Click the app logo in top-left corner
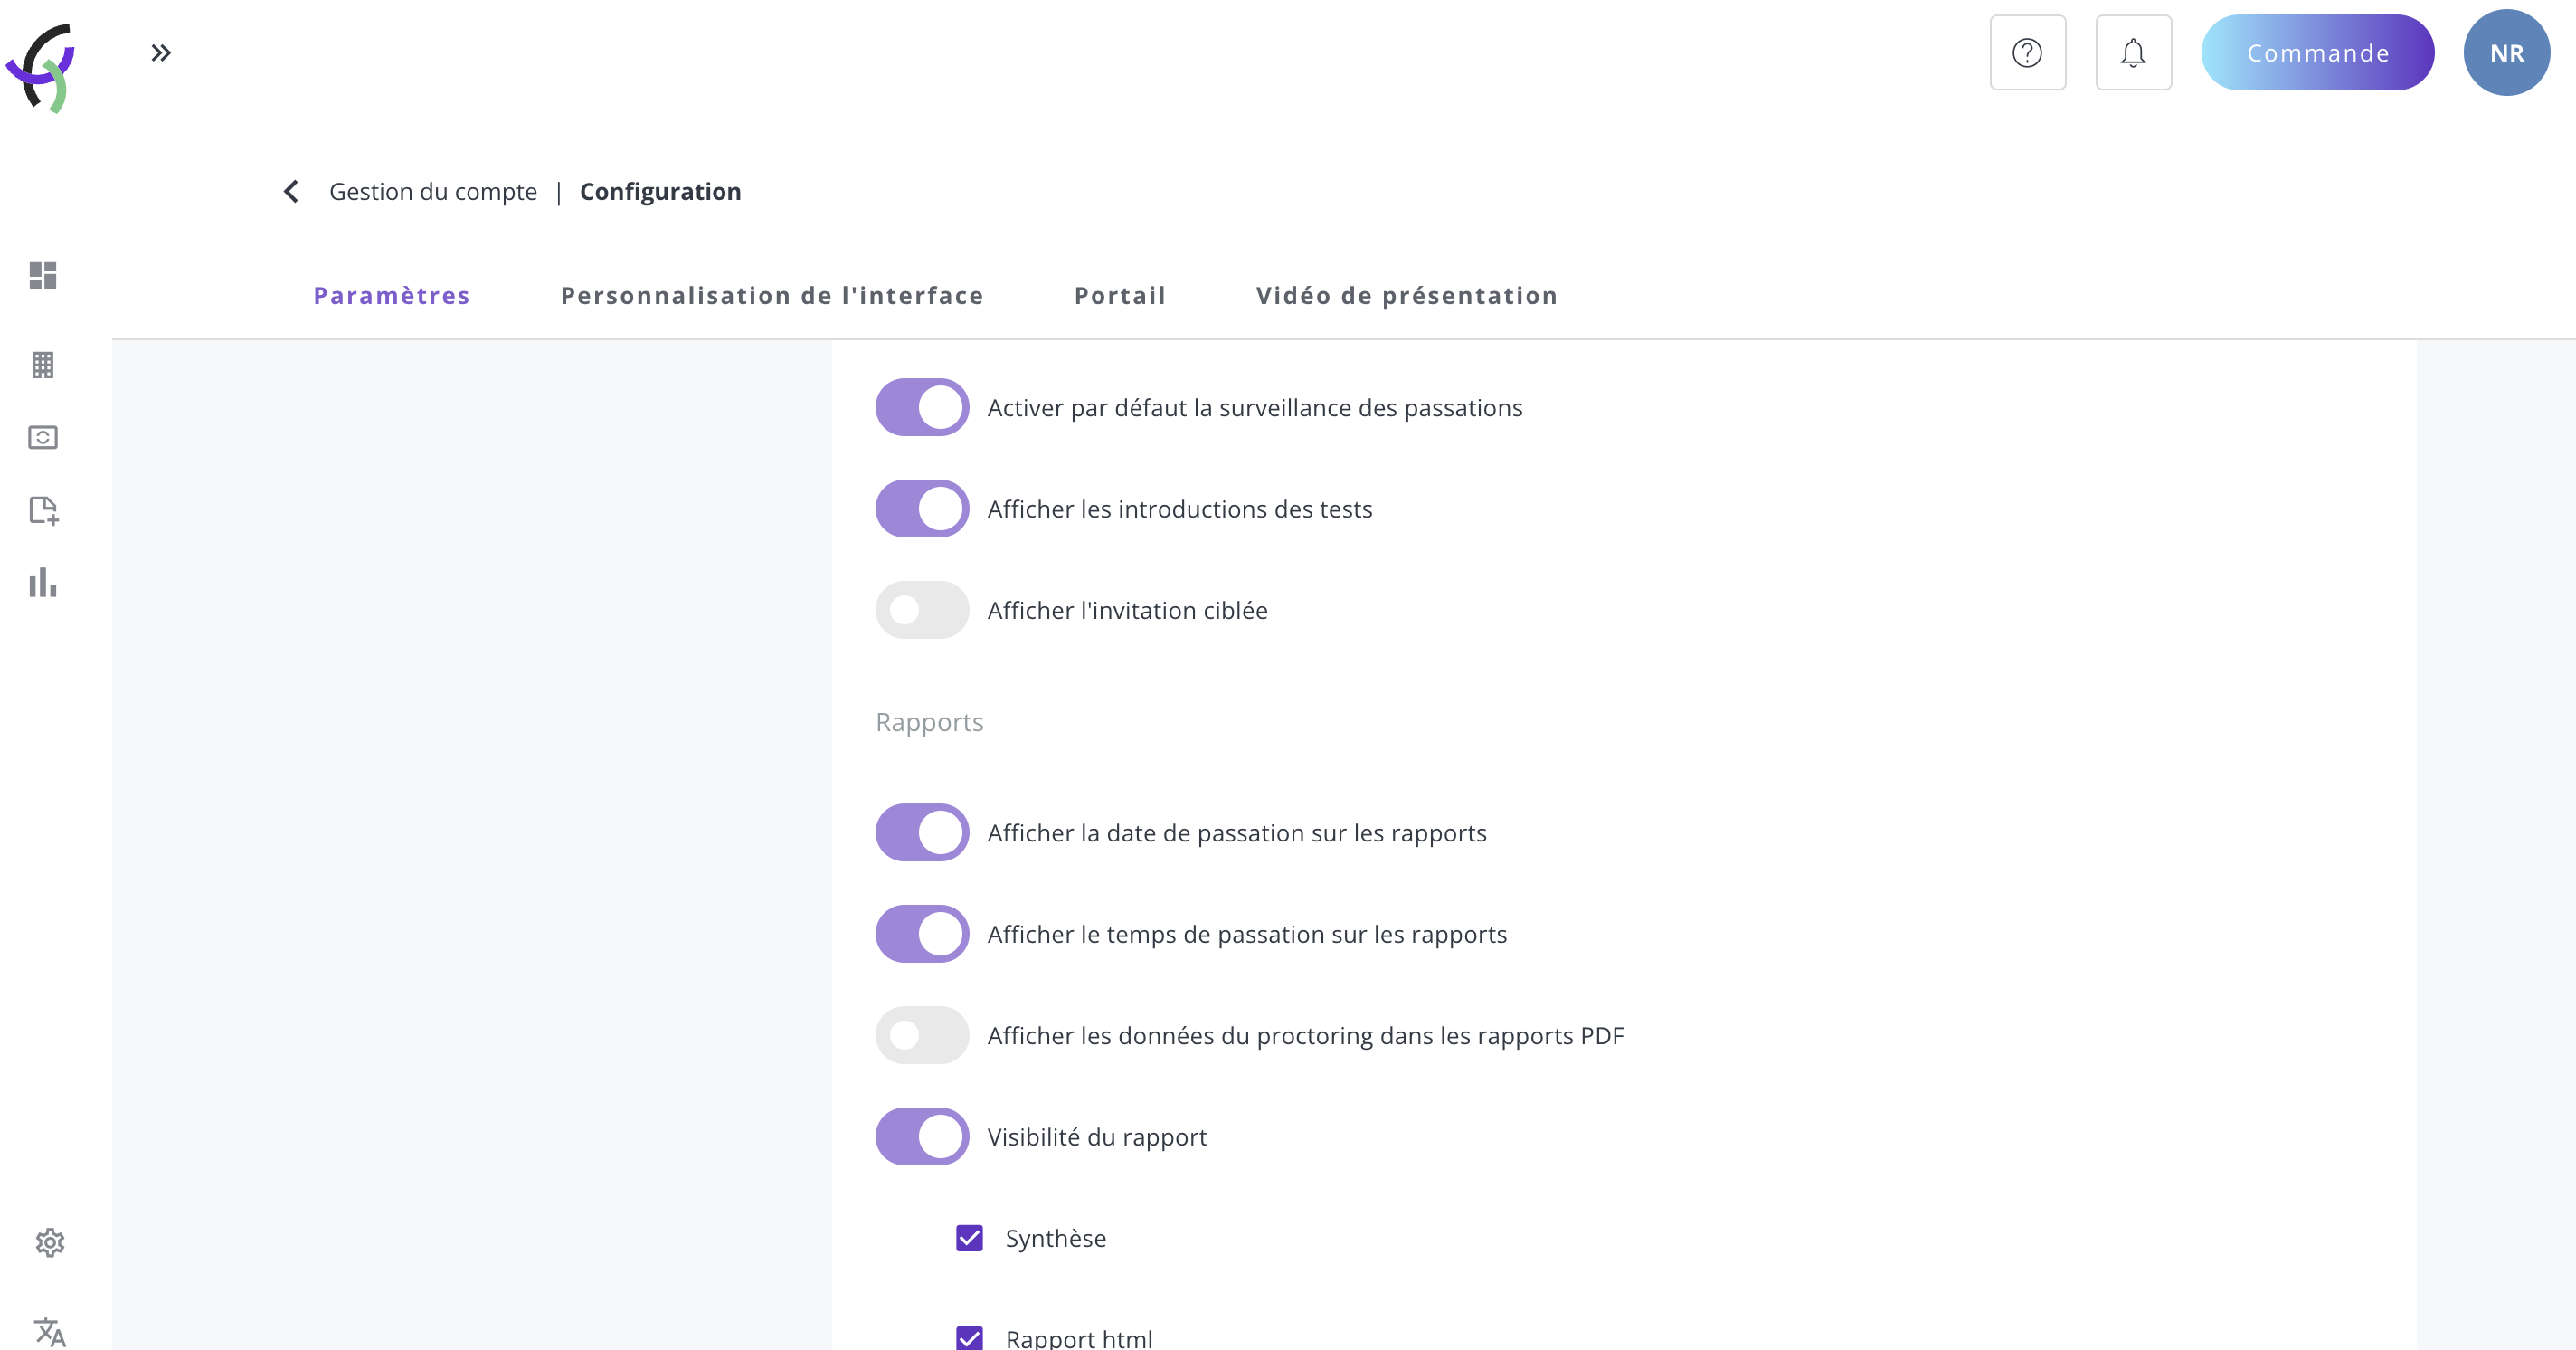This screenshot has height=1350, width=2576. click(41, 67)
